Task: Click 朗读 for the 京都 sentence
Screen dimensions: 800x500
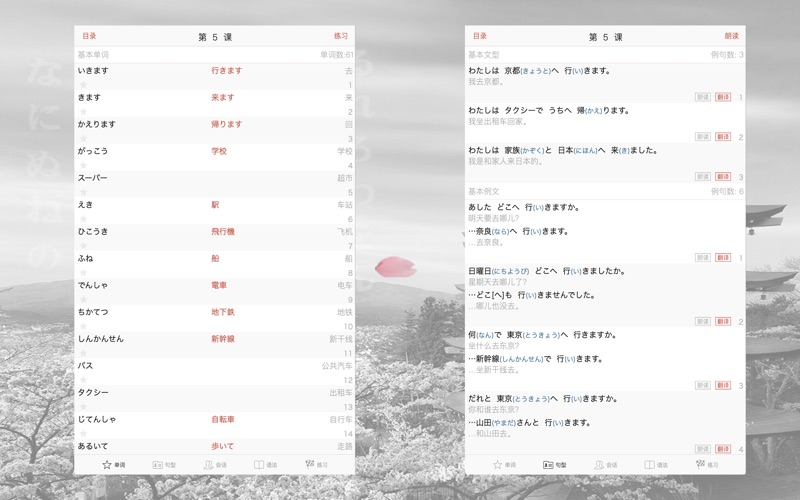Action: click(703, 97)
